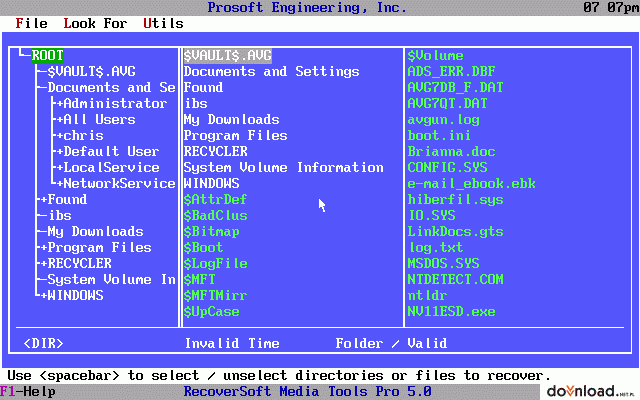Select the $BadClus file
Image resolution: width=640 pixels, height=400 pixels.
(216, 216)
